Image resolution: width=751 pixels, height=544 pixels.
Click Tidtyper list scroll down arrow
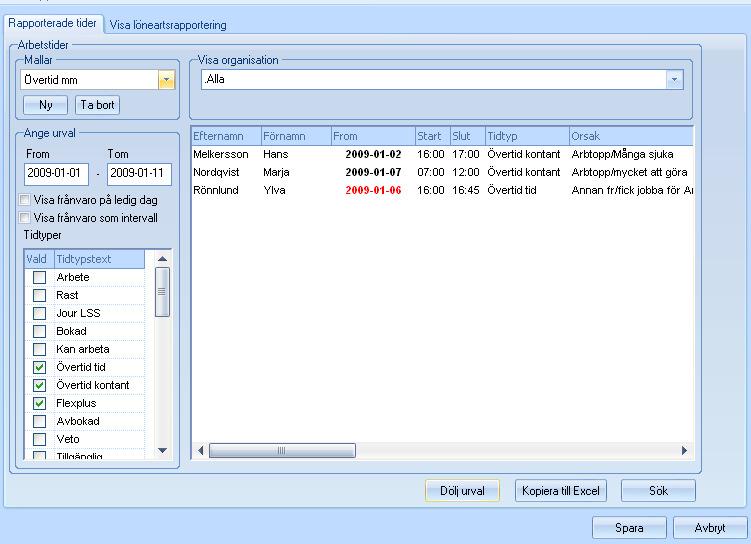click(162, 450)
